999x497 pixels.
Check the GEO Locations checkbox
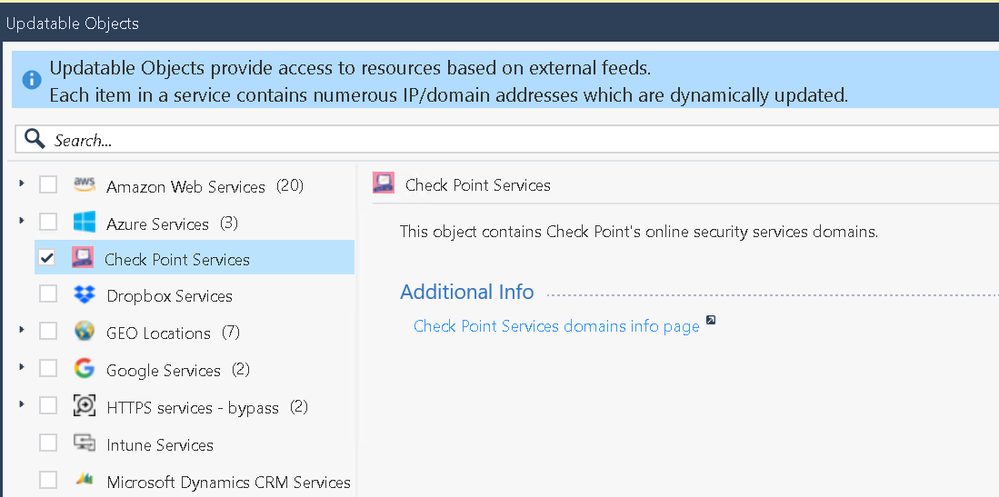48,331
